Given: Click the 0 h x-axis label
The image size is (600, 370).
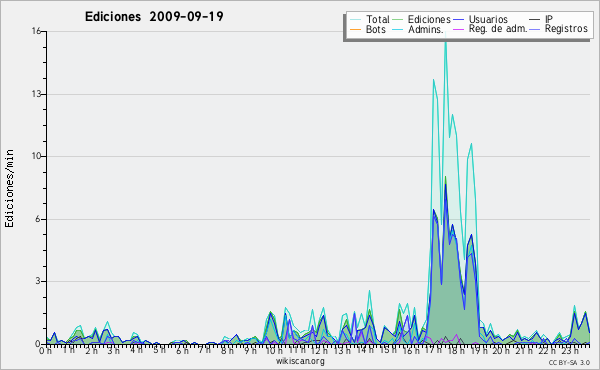Looking at the screenshot, I should pyautogui.click(x=45, y=350).
